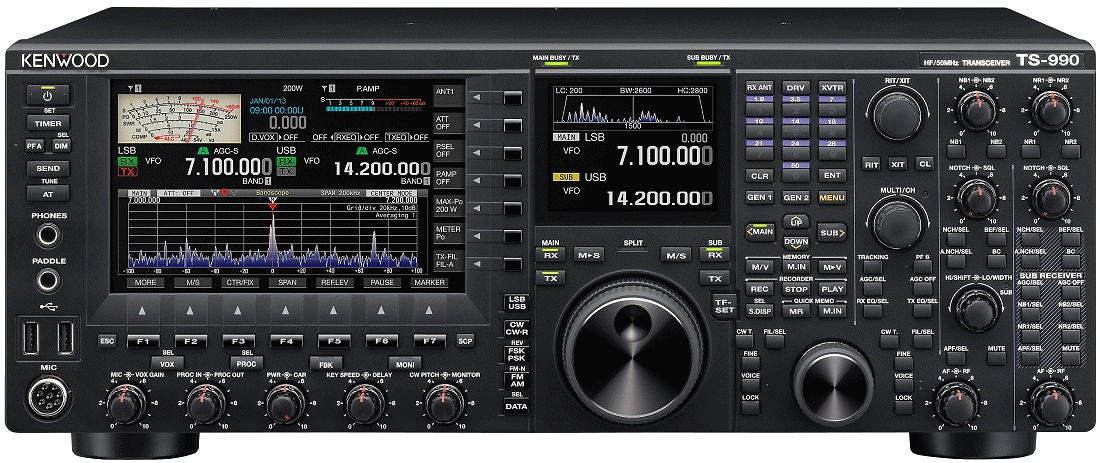Image resolution: width=1100 pixels, height=463 pixels.
Task: Click the GEN 1 band key
Action: coord(759,198)
